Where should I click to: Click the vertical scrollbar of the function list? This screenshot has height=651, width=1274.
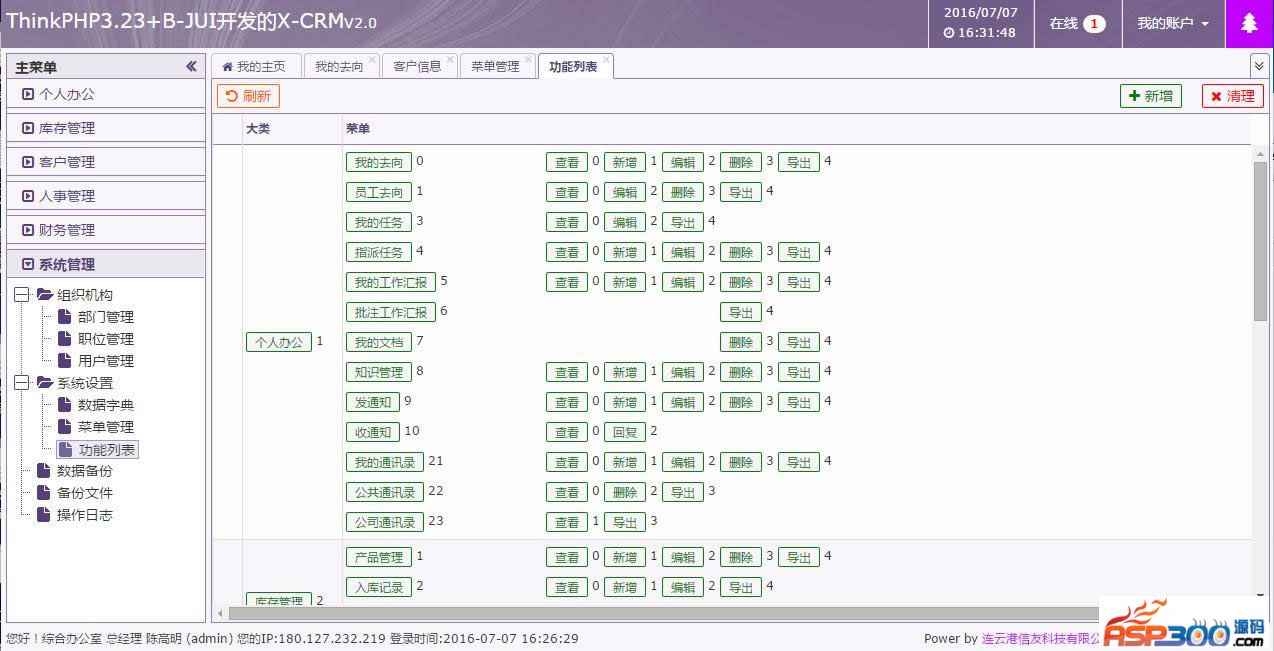(x=1259, y=240)
